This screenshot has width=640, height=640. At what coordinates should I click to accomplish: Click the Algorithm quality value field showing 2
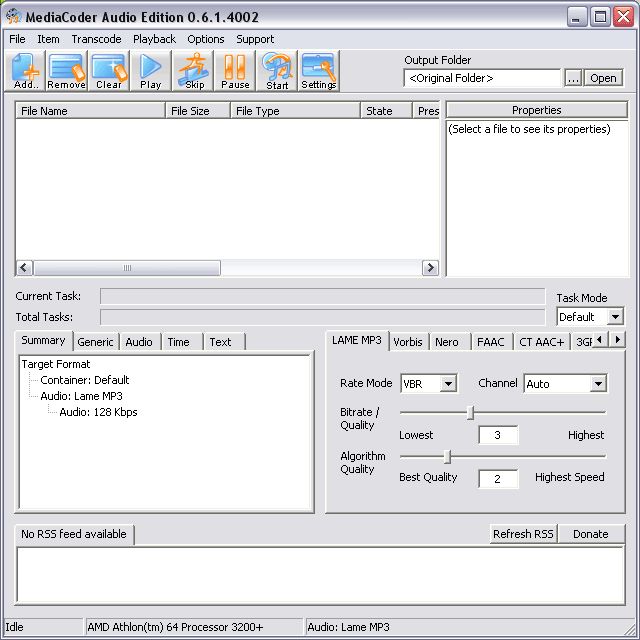498,479
